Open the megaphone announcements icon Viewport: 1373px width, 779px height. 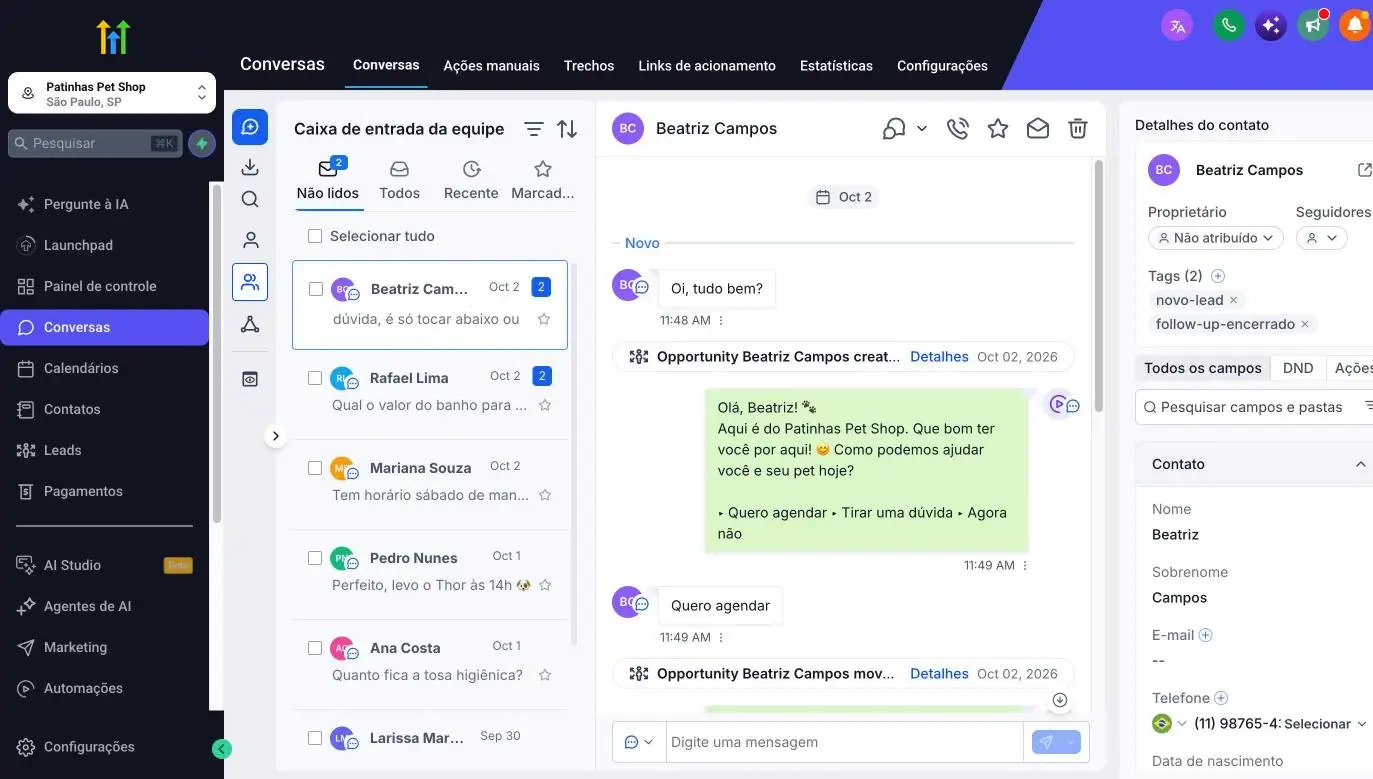1312,26
